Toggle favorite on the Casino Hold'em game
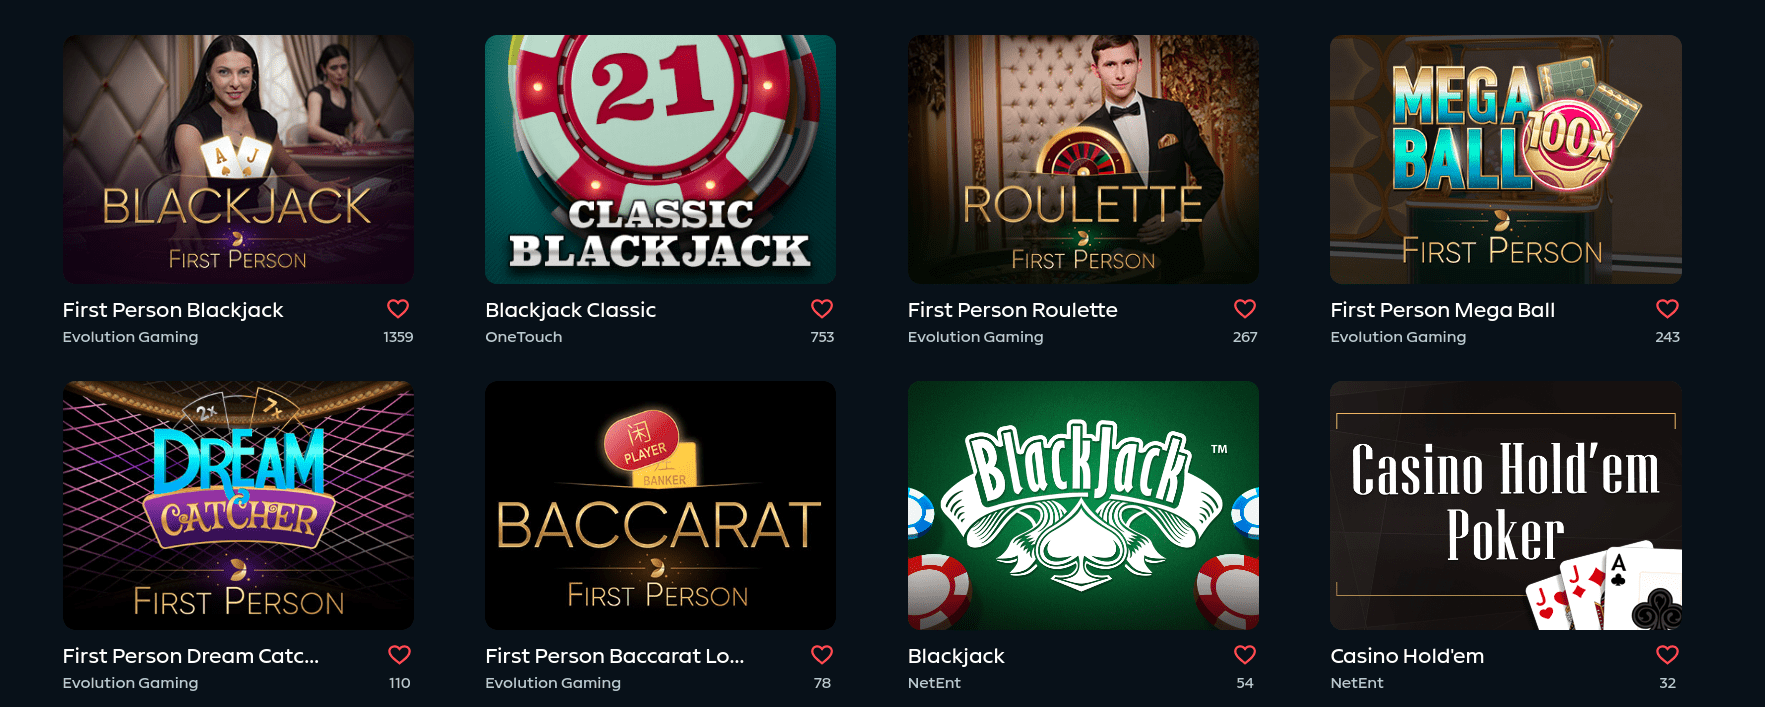This screenshot has height=707, width=1765. tap(1667, 655)
